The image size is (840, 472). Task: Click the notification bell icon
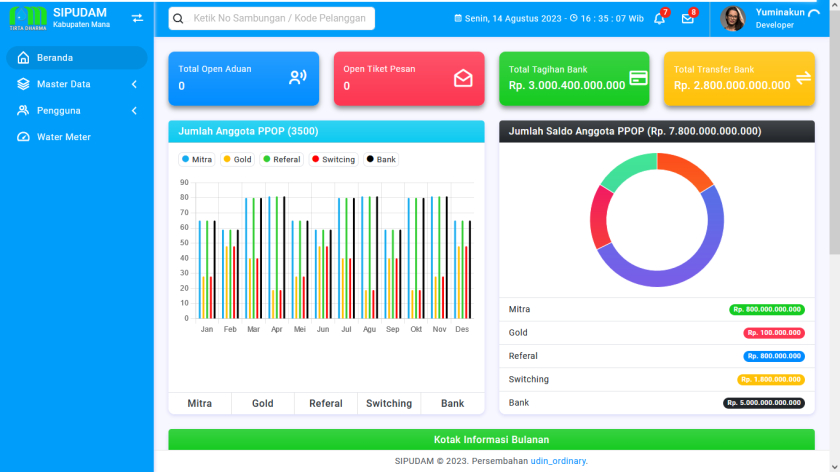pos(659,19)
